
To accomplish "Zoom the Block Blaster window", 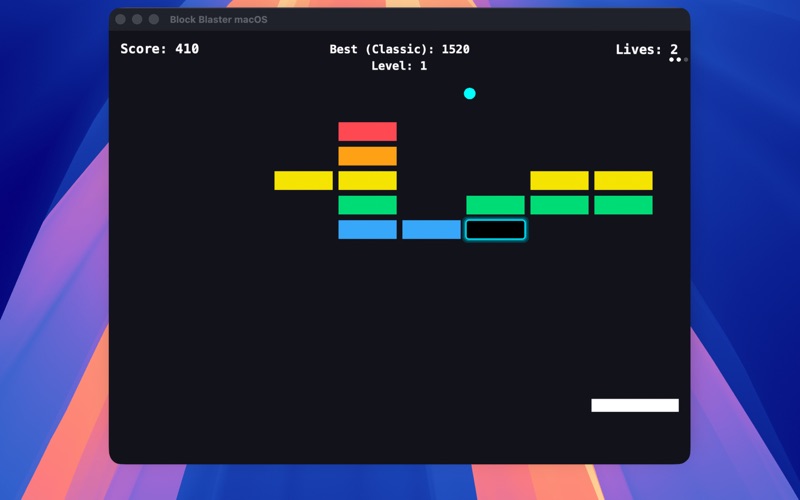I will (154, 19).
